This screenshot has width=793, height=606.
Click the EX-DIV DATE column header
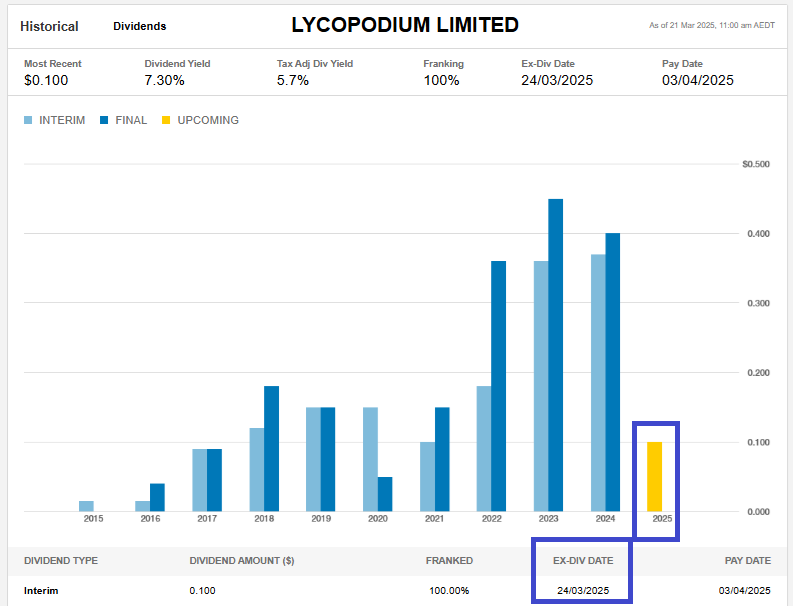(583, 560)
